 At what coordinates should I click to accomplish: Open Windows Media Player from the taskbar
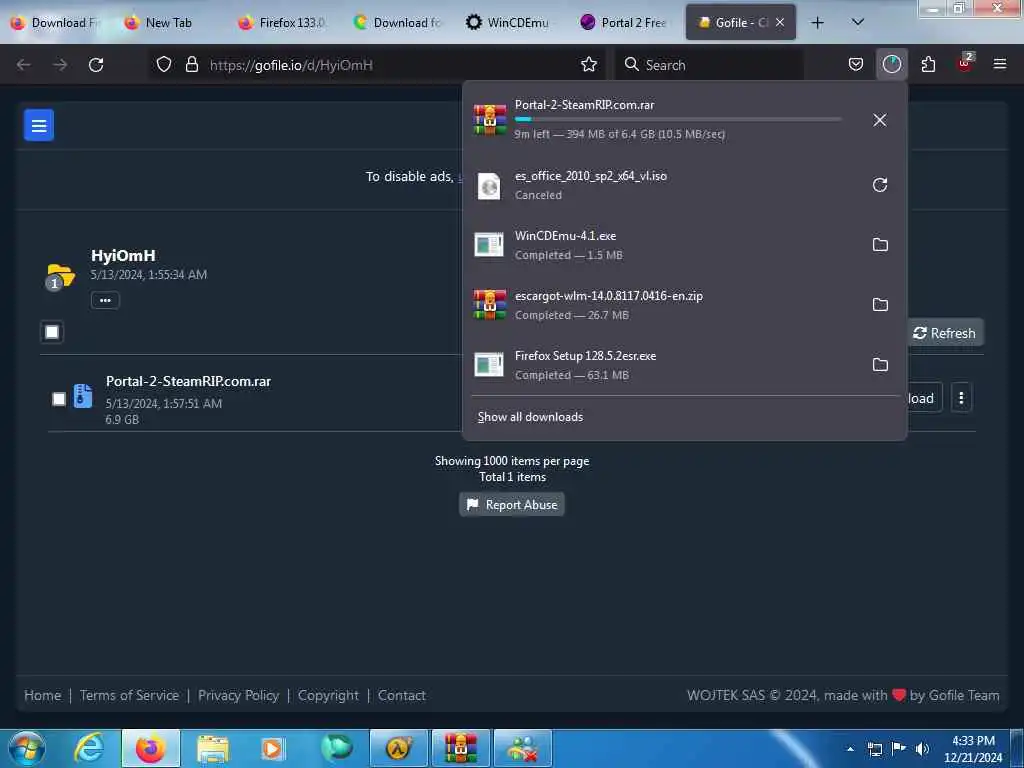click(x=272, y=748)
